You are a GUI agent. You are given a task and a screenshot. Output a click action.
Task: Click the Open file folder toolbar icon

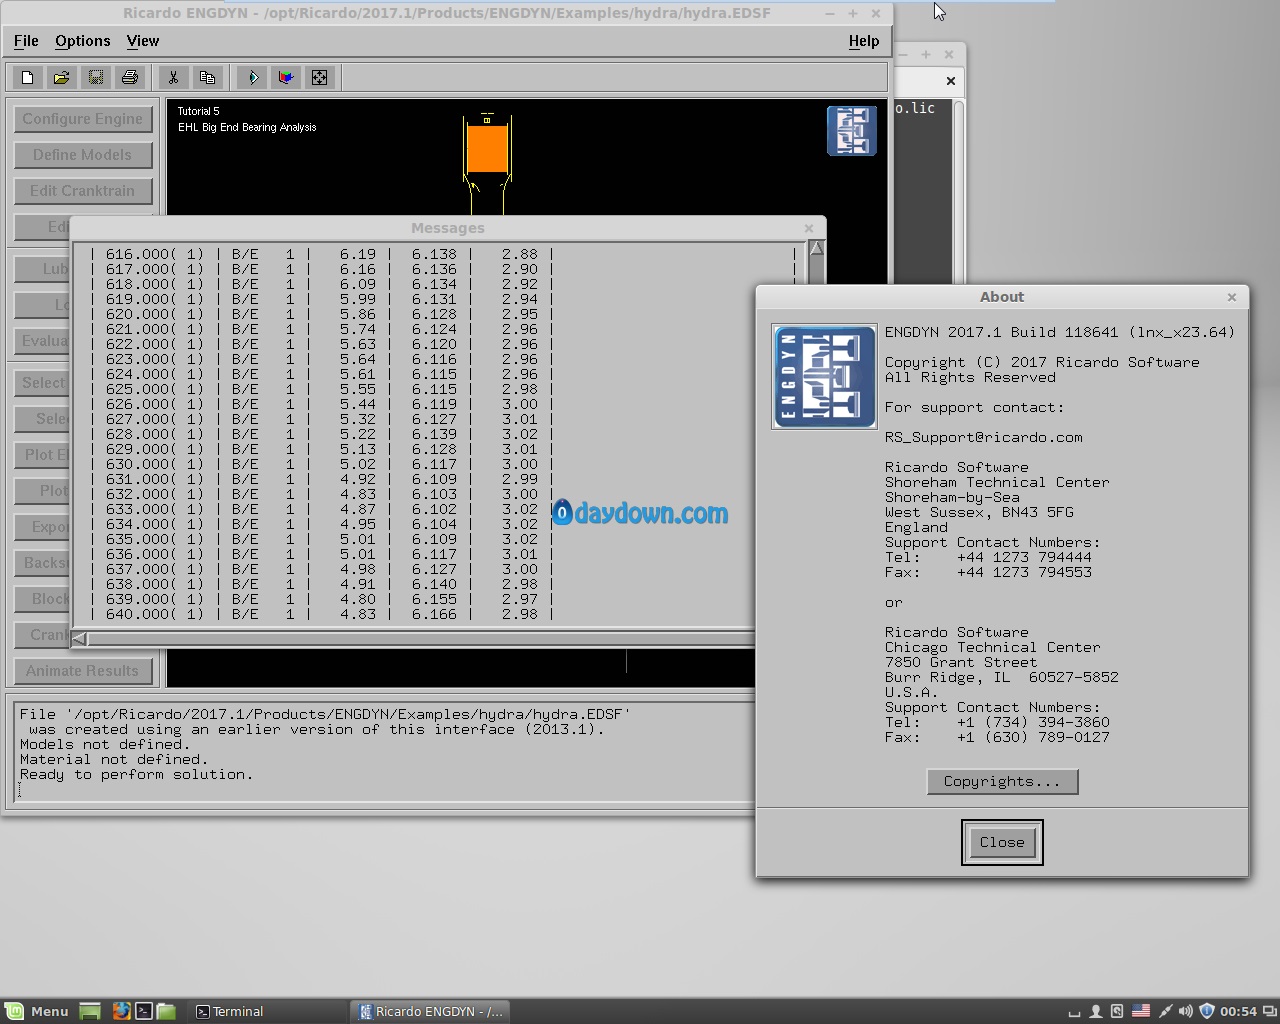pos(62,77)
